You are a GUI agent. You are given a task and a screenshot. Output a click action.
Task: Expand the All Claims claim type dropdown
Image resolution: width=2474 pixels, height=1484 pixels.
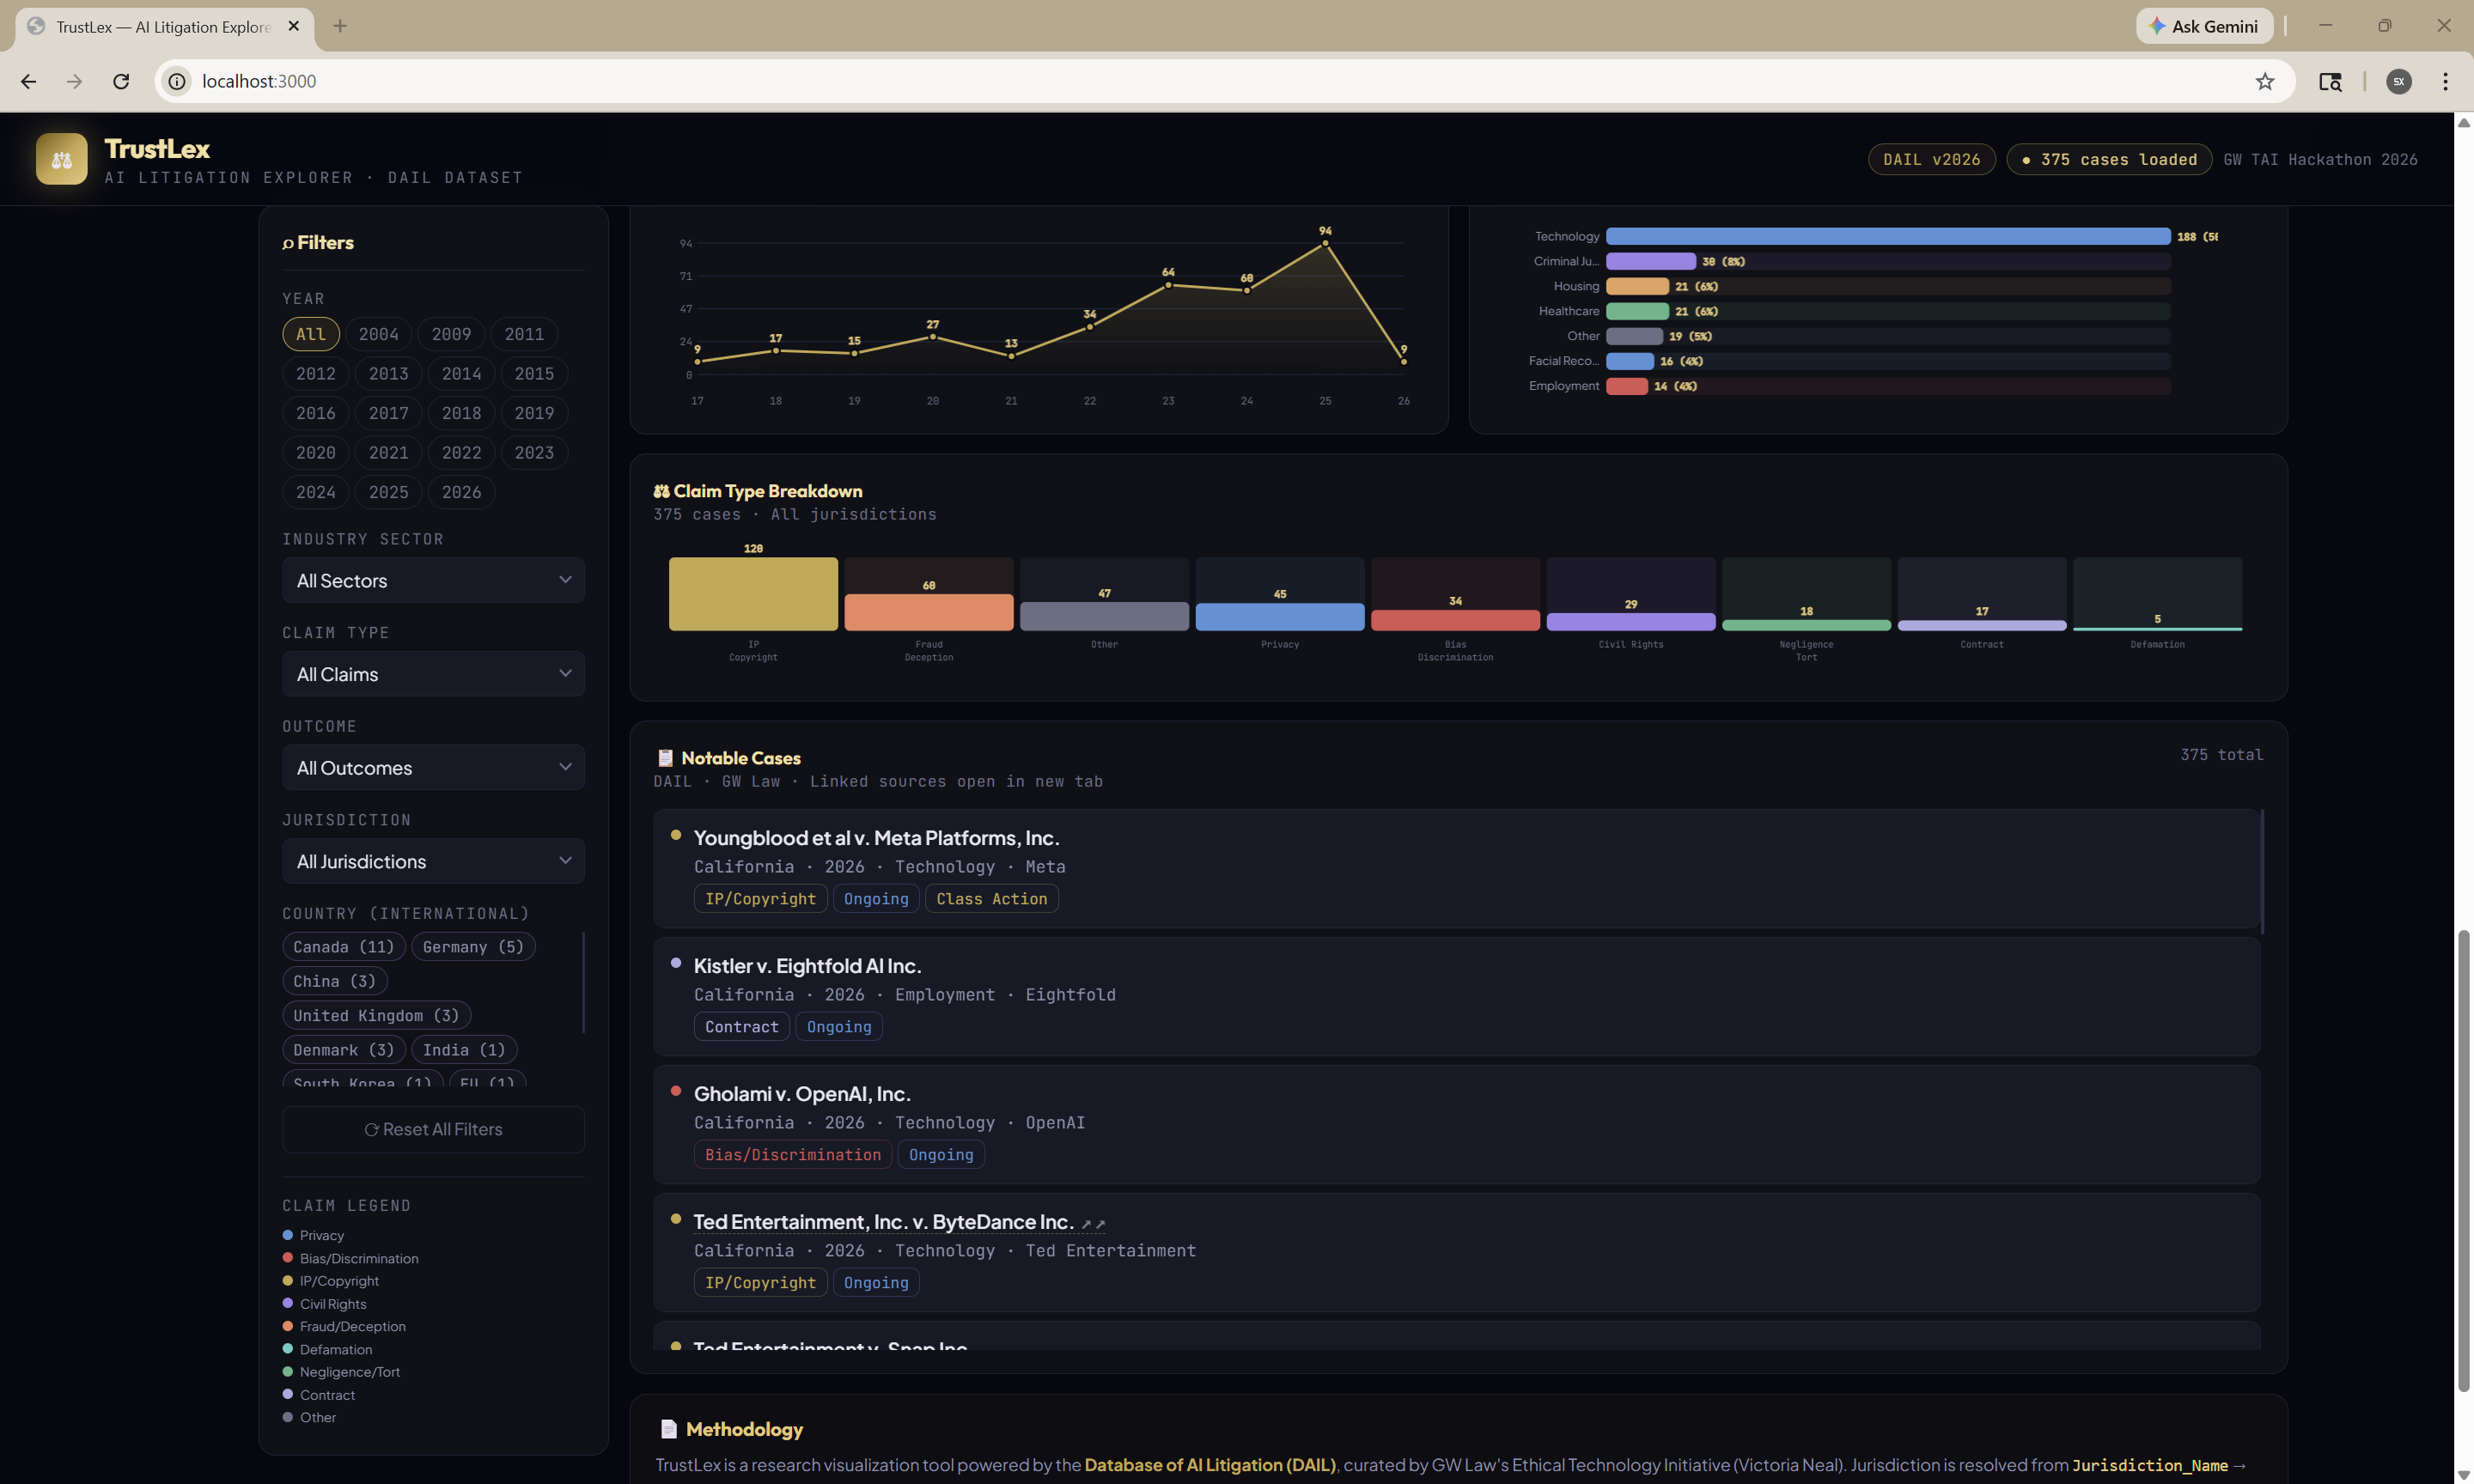coord(433,674)
